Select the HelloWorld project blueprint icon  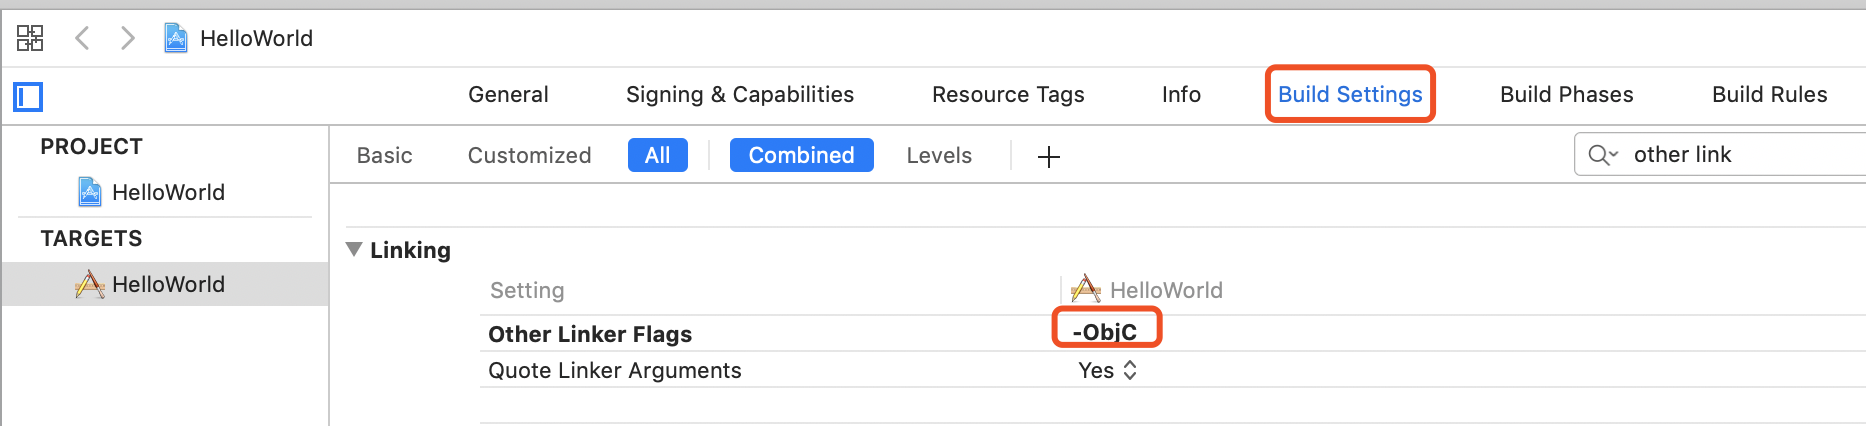coord(90,191)
